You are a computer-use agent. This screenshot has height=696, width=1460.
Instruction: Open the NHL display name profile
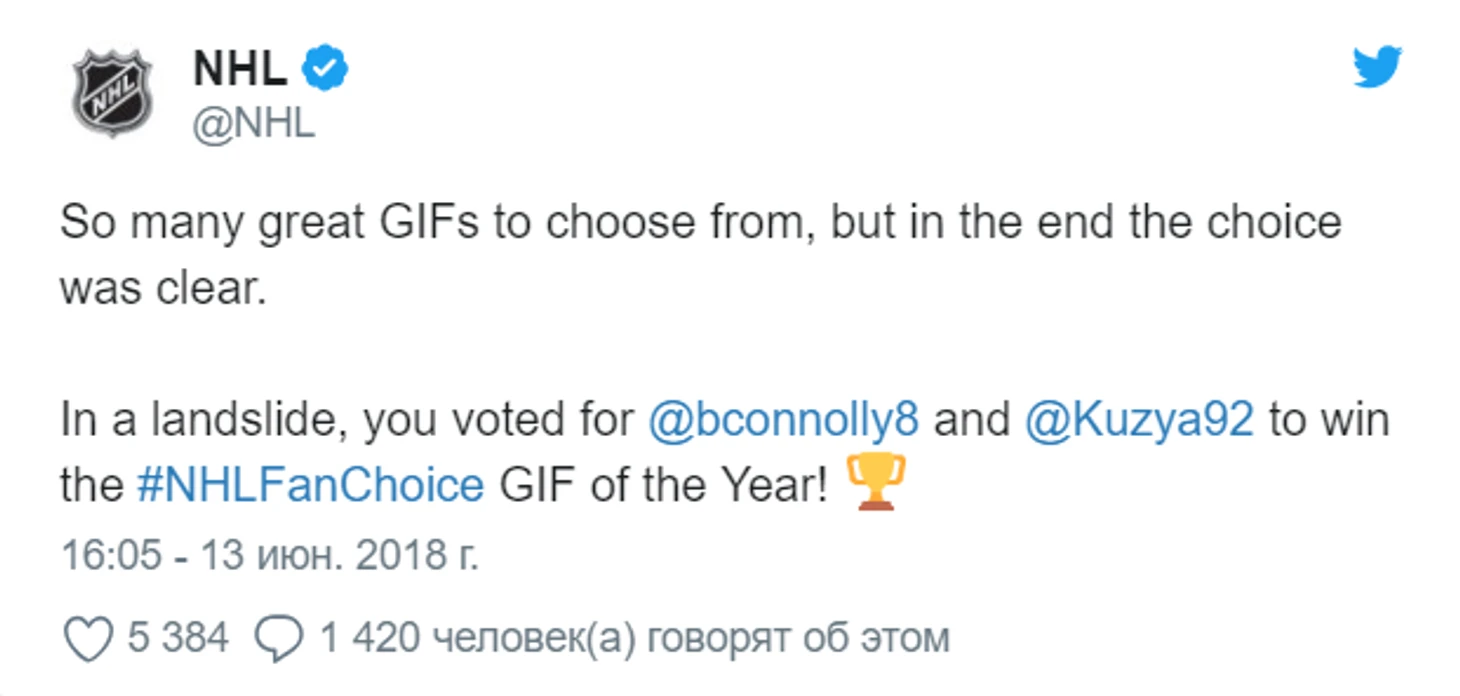[238, 68]
